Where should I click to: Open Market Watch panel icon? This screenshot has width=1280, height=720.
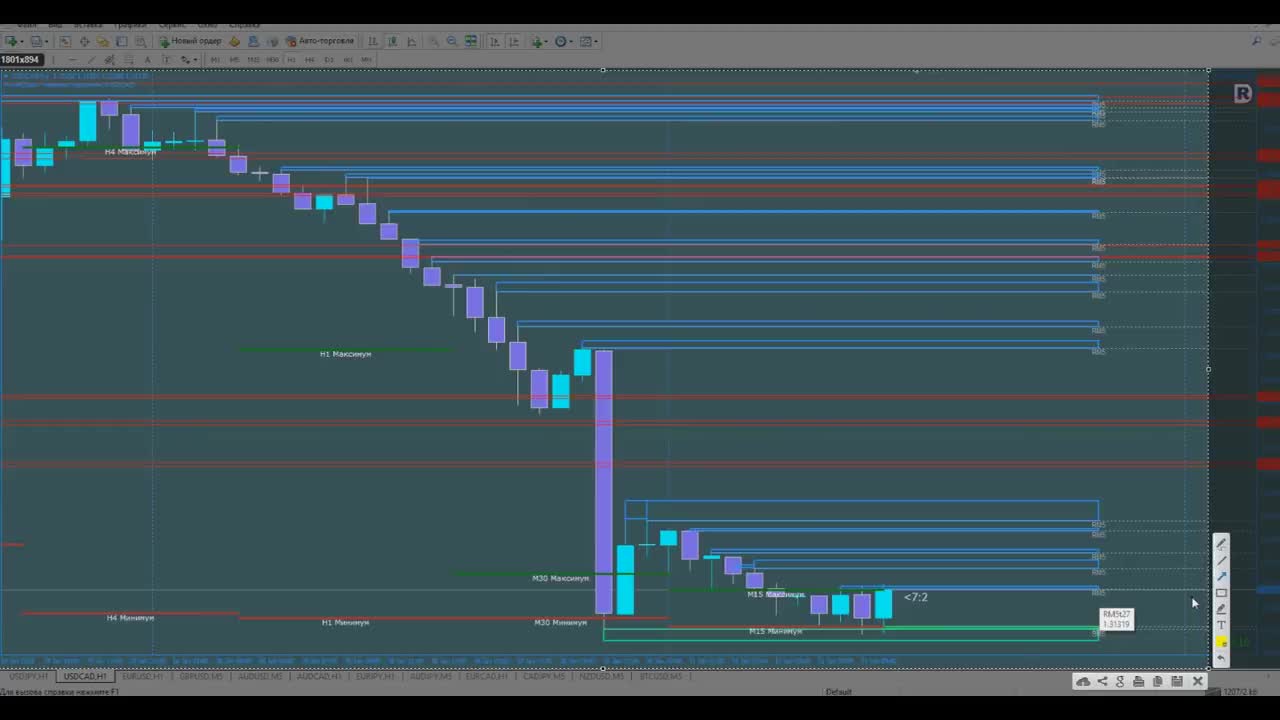pyautogui.click(x=65, y=41)
